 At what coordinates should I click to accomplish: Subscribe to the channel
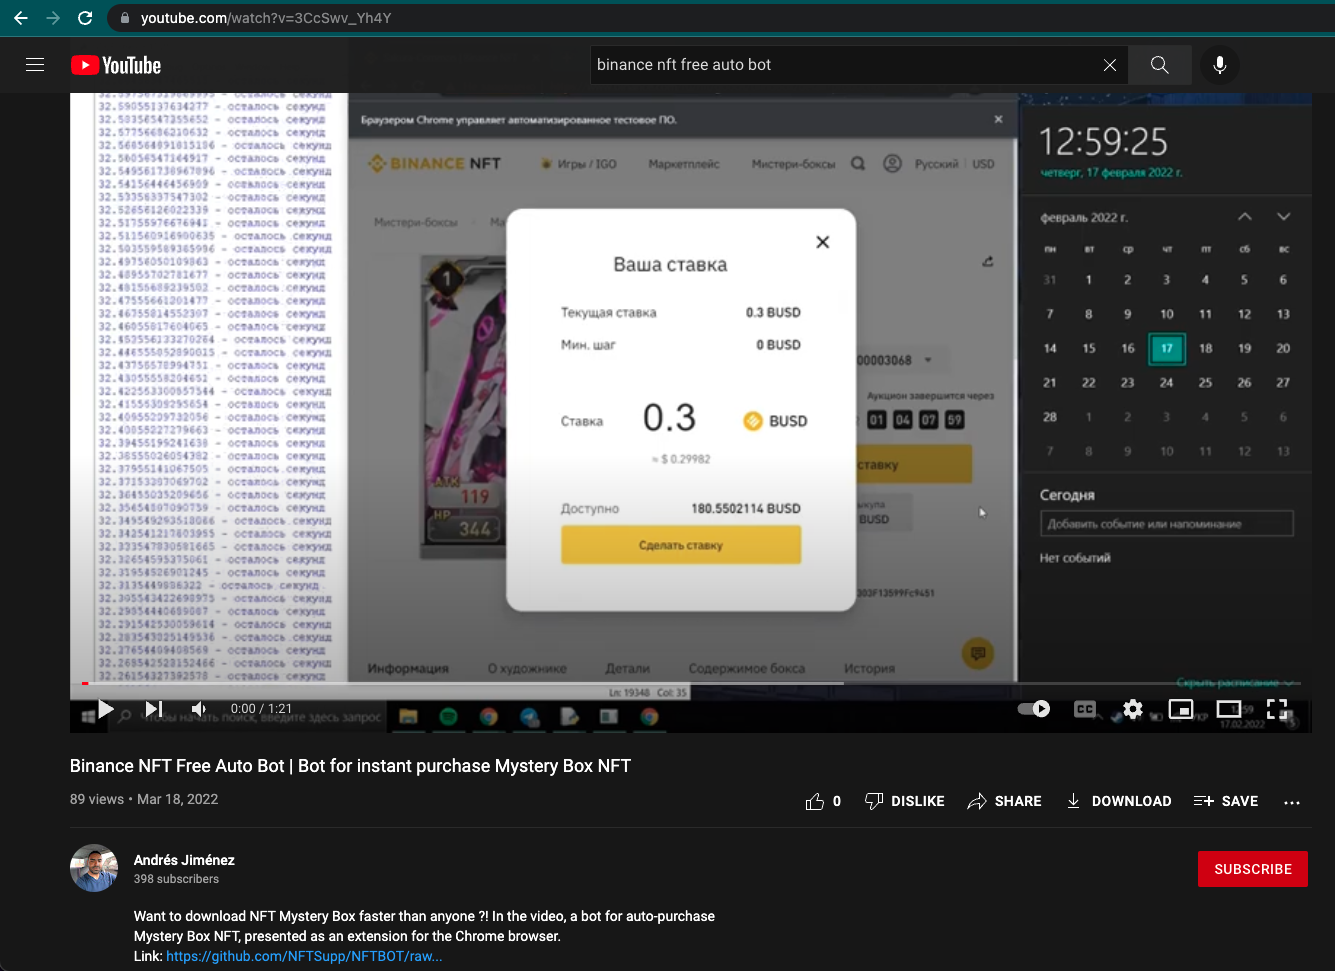1253,869
